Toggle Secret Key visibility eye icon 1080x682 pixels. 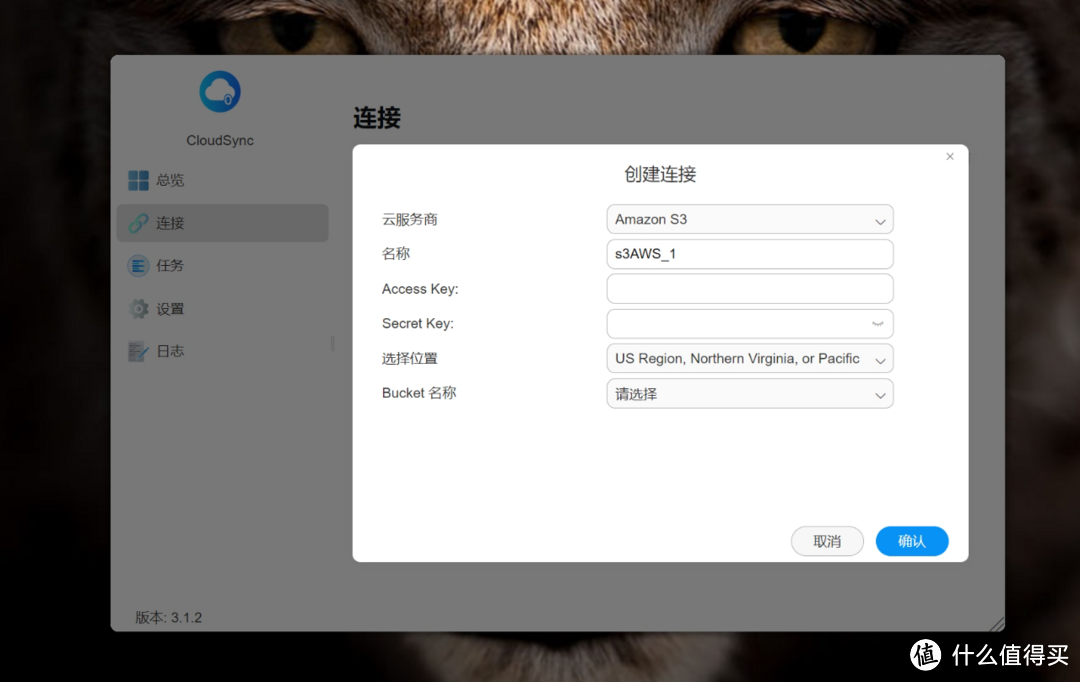click(877, 324)
